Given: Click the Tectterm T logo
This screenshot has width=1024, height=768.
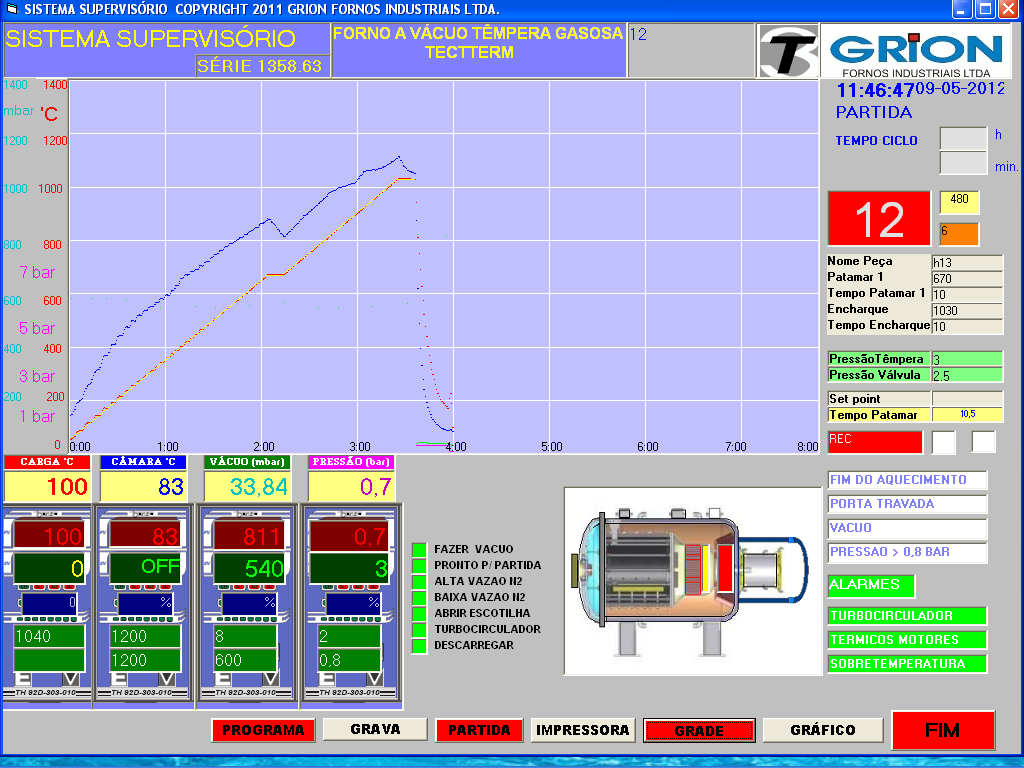Looking at the screenshot, I should pyautogui.click(x=788, y=51).
